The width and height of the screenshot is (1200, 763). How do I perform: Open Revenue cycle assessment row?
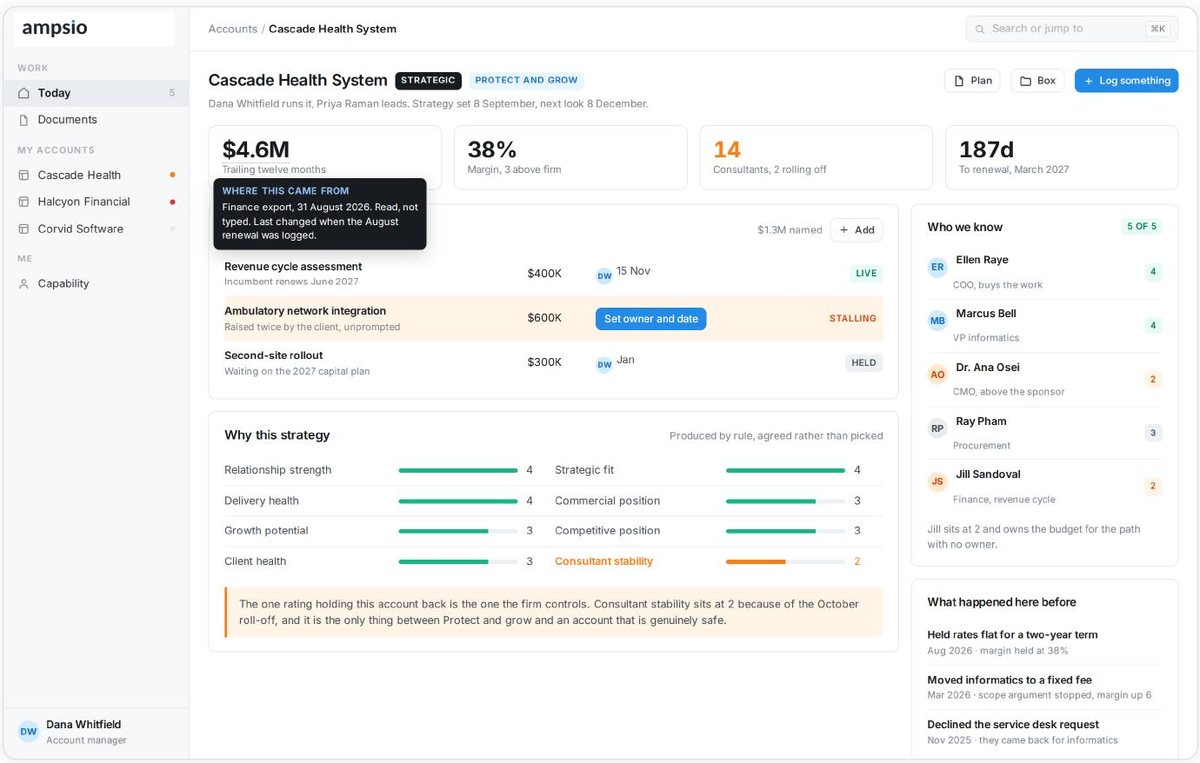tap(553, 274)
